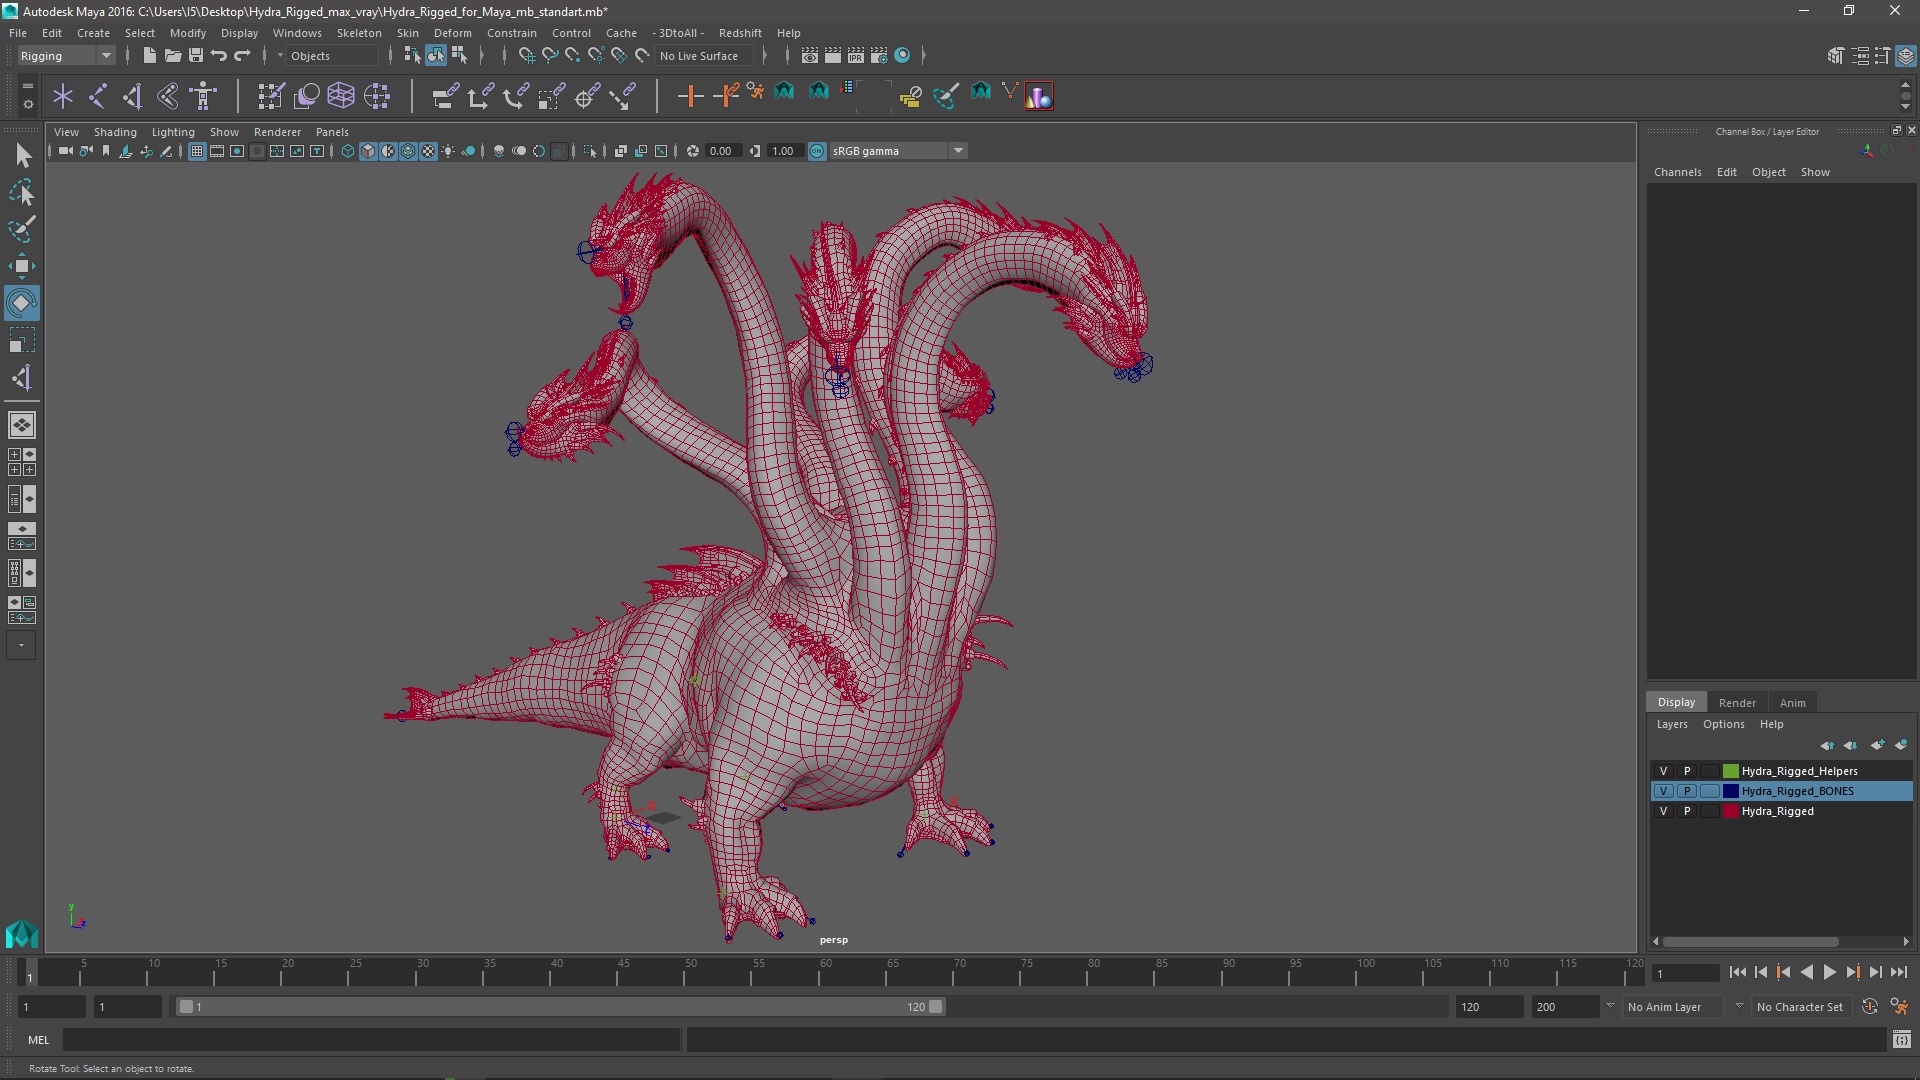Open the Channels menu in Channel Box

pos(1677,172)
